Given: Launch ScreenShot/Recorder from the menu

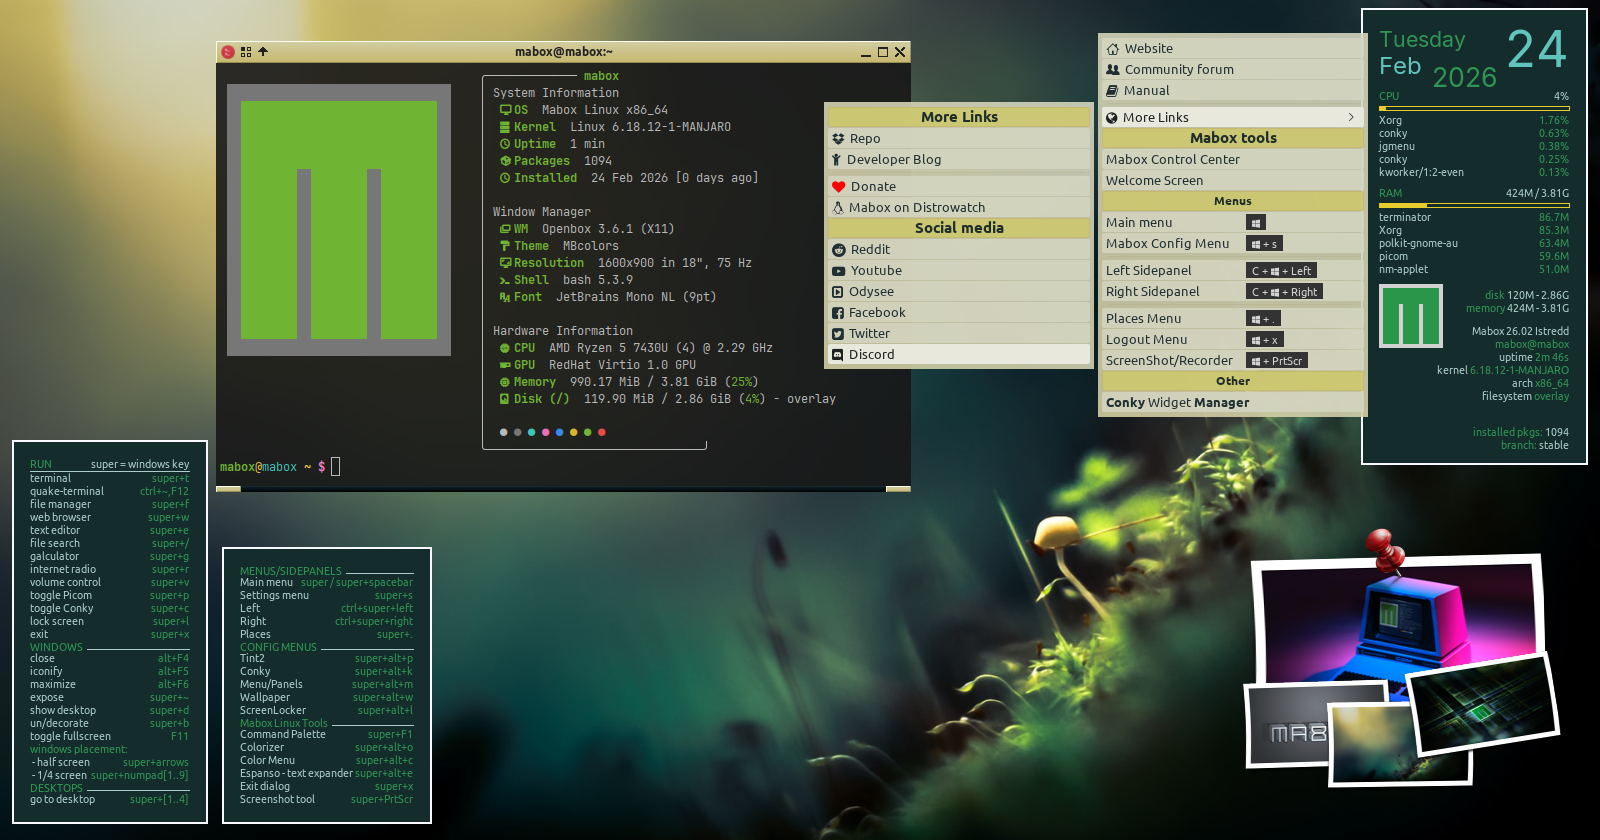Looking at the screenshot, I should [x=1169, y=361].
